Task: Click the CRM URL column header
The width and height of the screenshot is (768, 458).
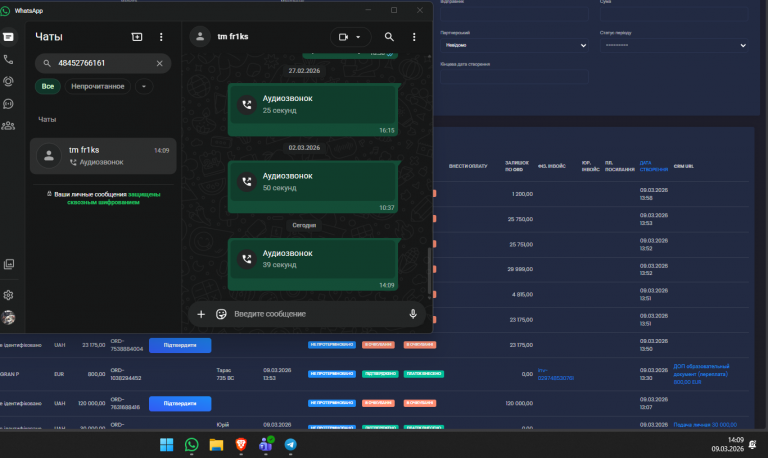Action: coord(683,166)
